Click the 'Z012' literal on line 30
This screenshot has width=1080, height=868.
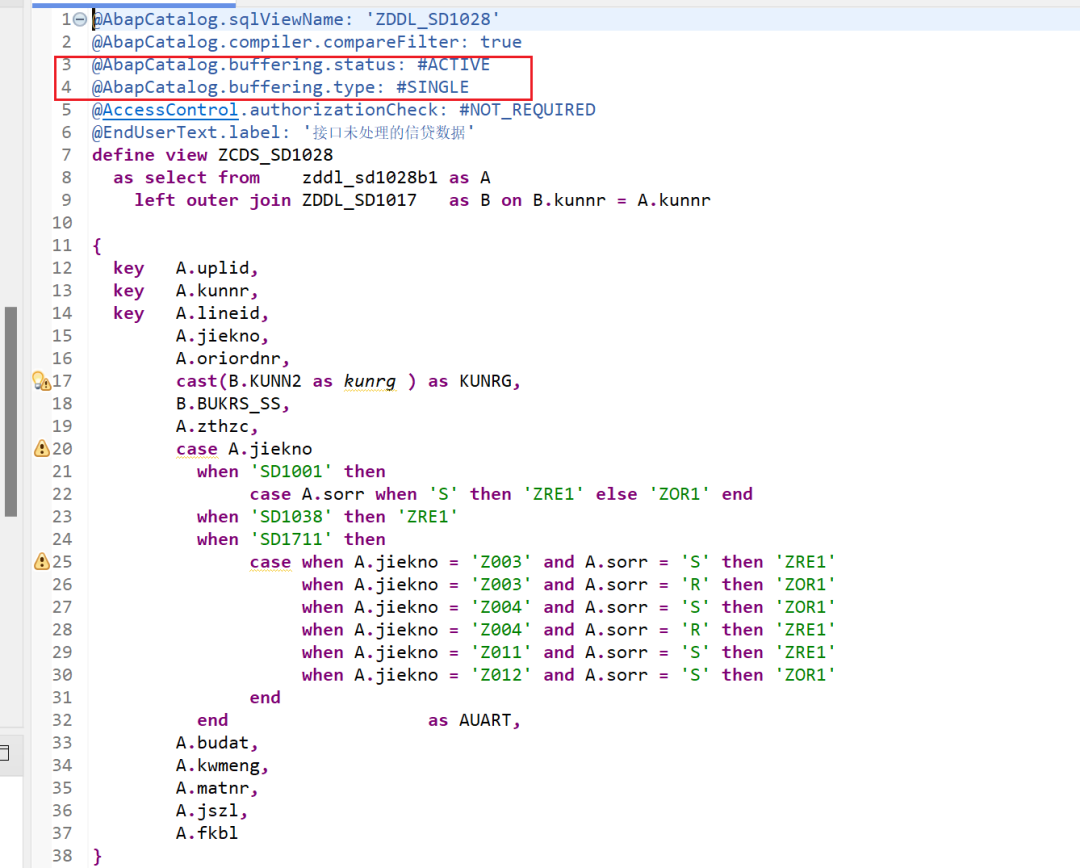coord(501,675)
